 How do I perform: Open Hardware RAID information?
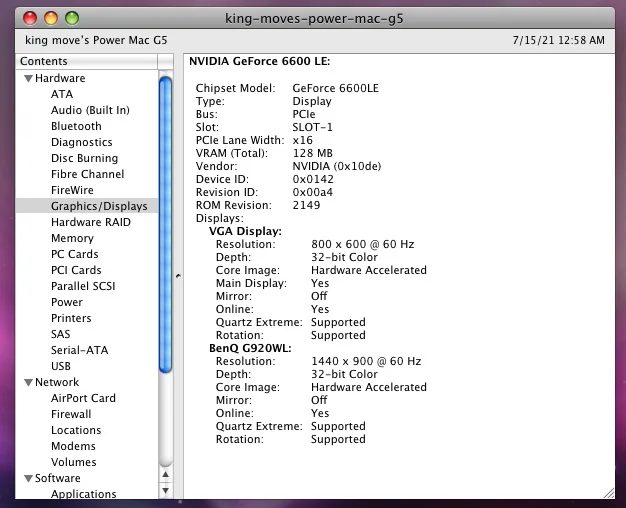(91, 222)
